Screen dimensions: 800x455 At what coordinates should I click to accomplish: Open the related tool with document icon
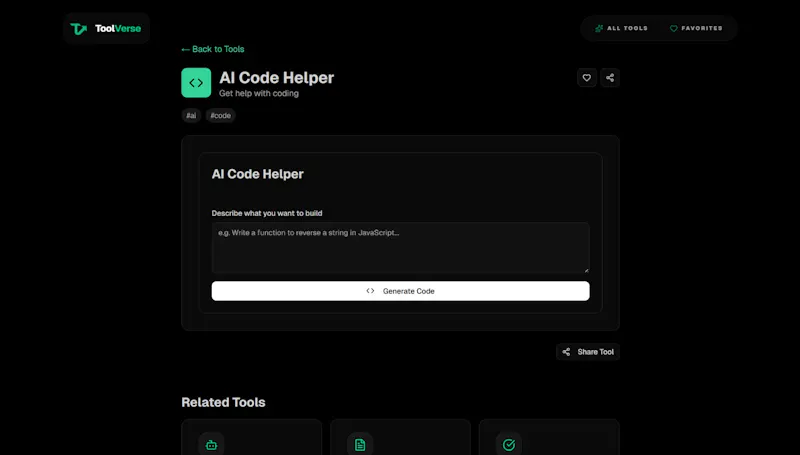point(401,438)
